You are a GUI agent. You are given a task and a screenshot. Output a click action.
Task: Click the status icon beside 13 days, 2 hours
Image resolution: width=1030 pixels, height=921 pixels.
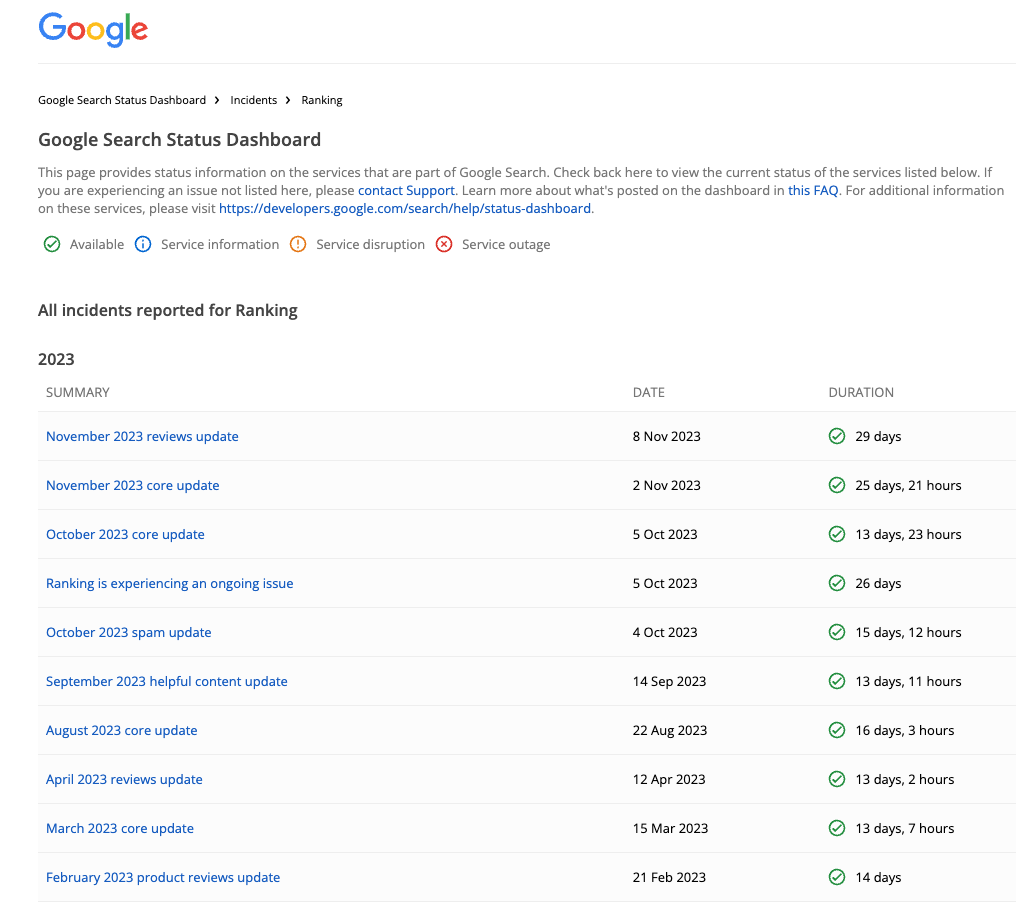coord(837,779)
